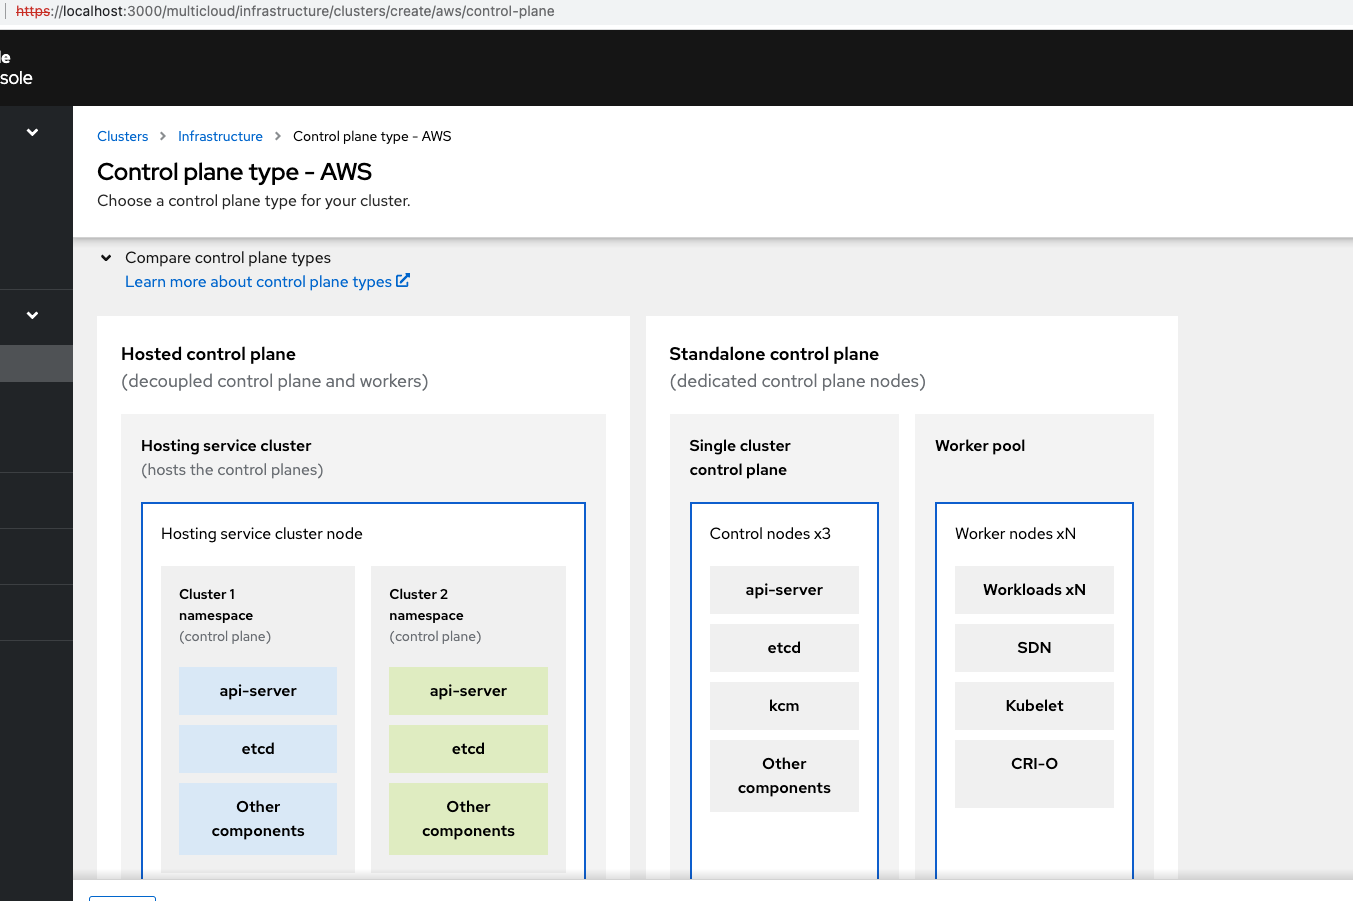Expand the first sidebar navigation chevron

[x=32, y=132]
